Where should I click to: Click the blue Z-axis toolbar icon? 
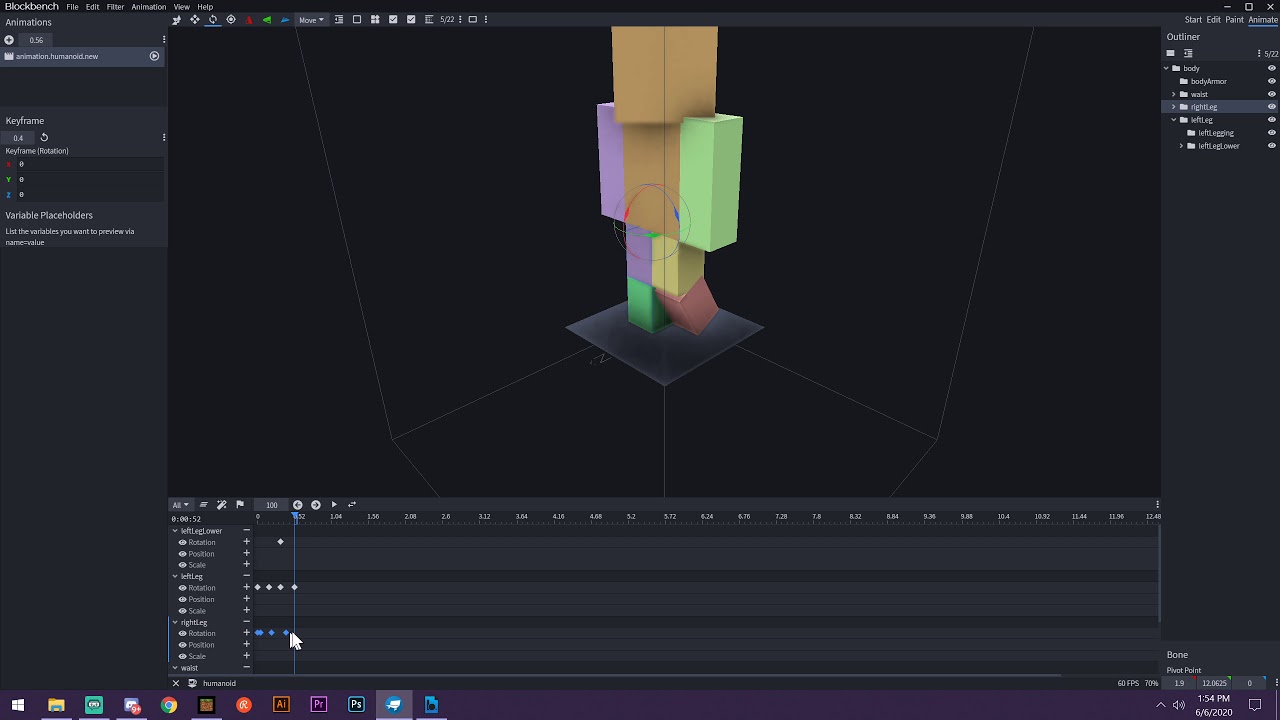coord(285,19)
